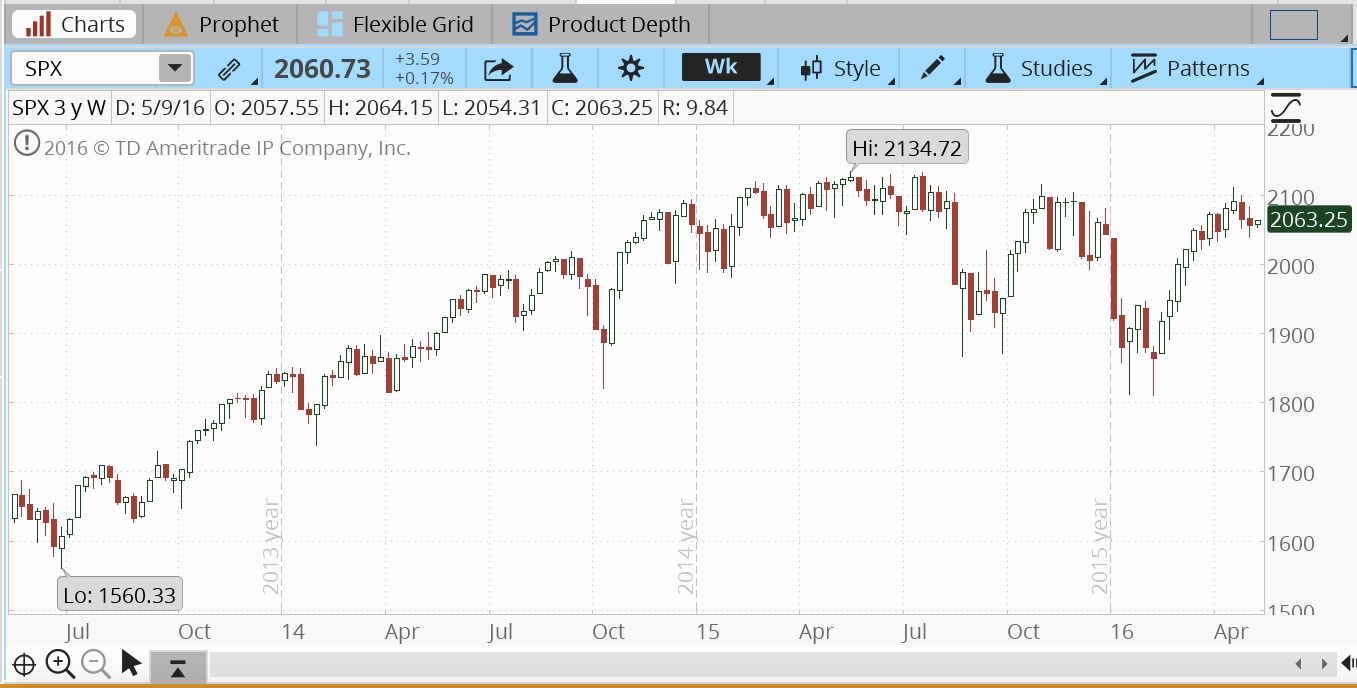Viewport: 1357px width, 688px height.
Task: Toggle the collapse panel arrow at bottom
Action: tap(177, 666)
